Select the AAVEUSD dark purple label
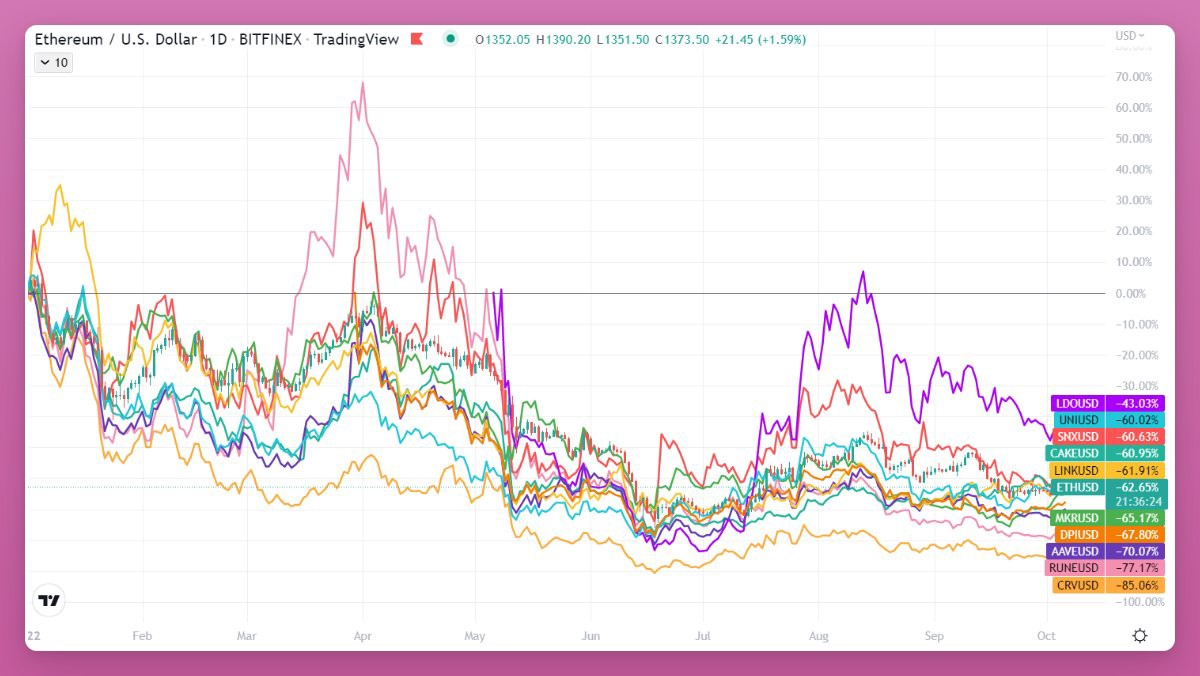This screenshot has height=676, width=1200. point(1074,551)
